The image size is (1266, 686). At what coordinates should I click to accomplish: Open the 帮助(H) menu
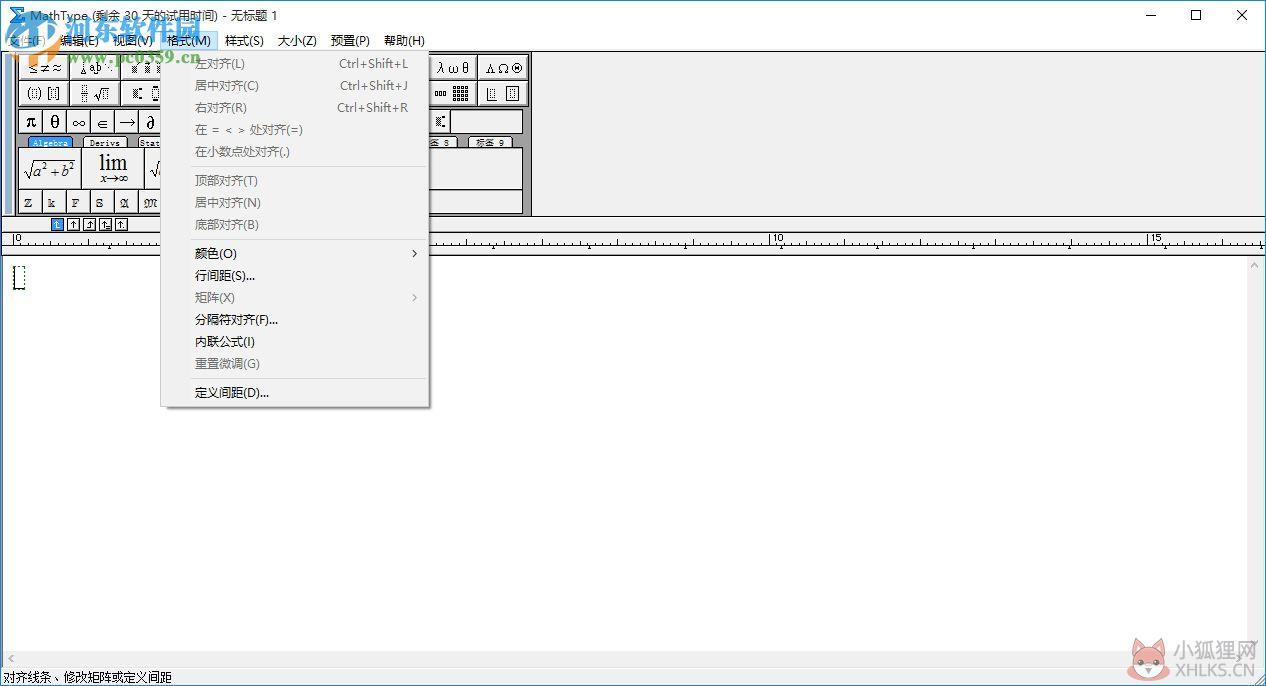404,41
